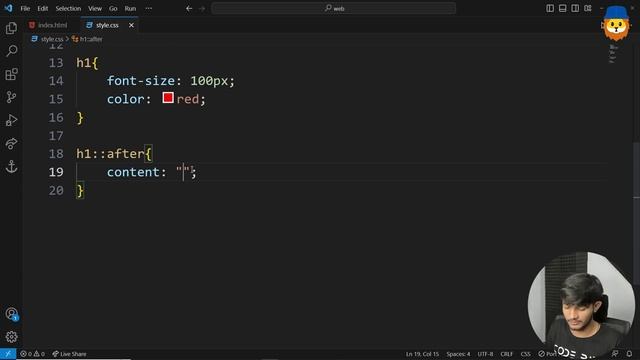Open the red color picker swatch
Image resolution: width=640 pixels, height=360 pixels.
coord(168,98)
